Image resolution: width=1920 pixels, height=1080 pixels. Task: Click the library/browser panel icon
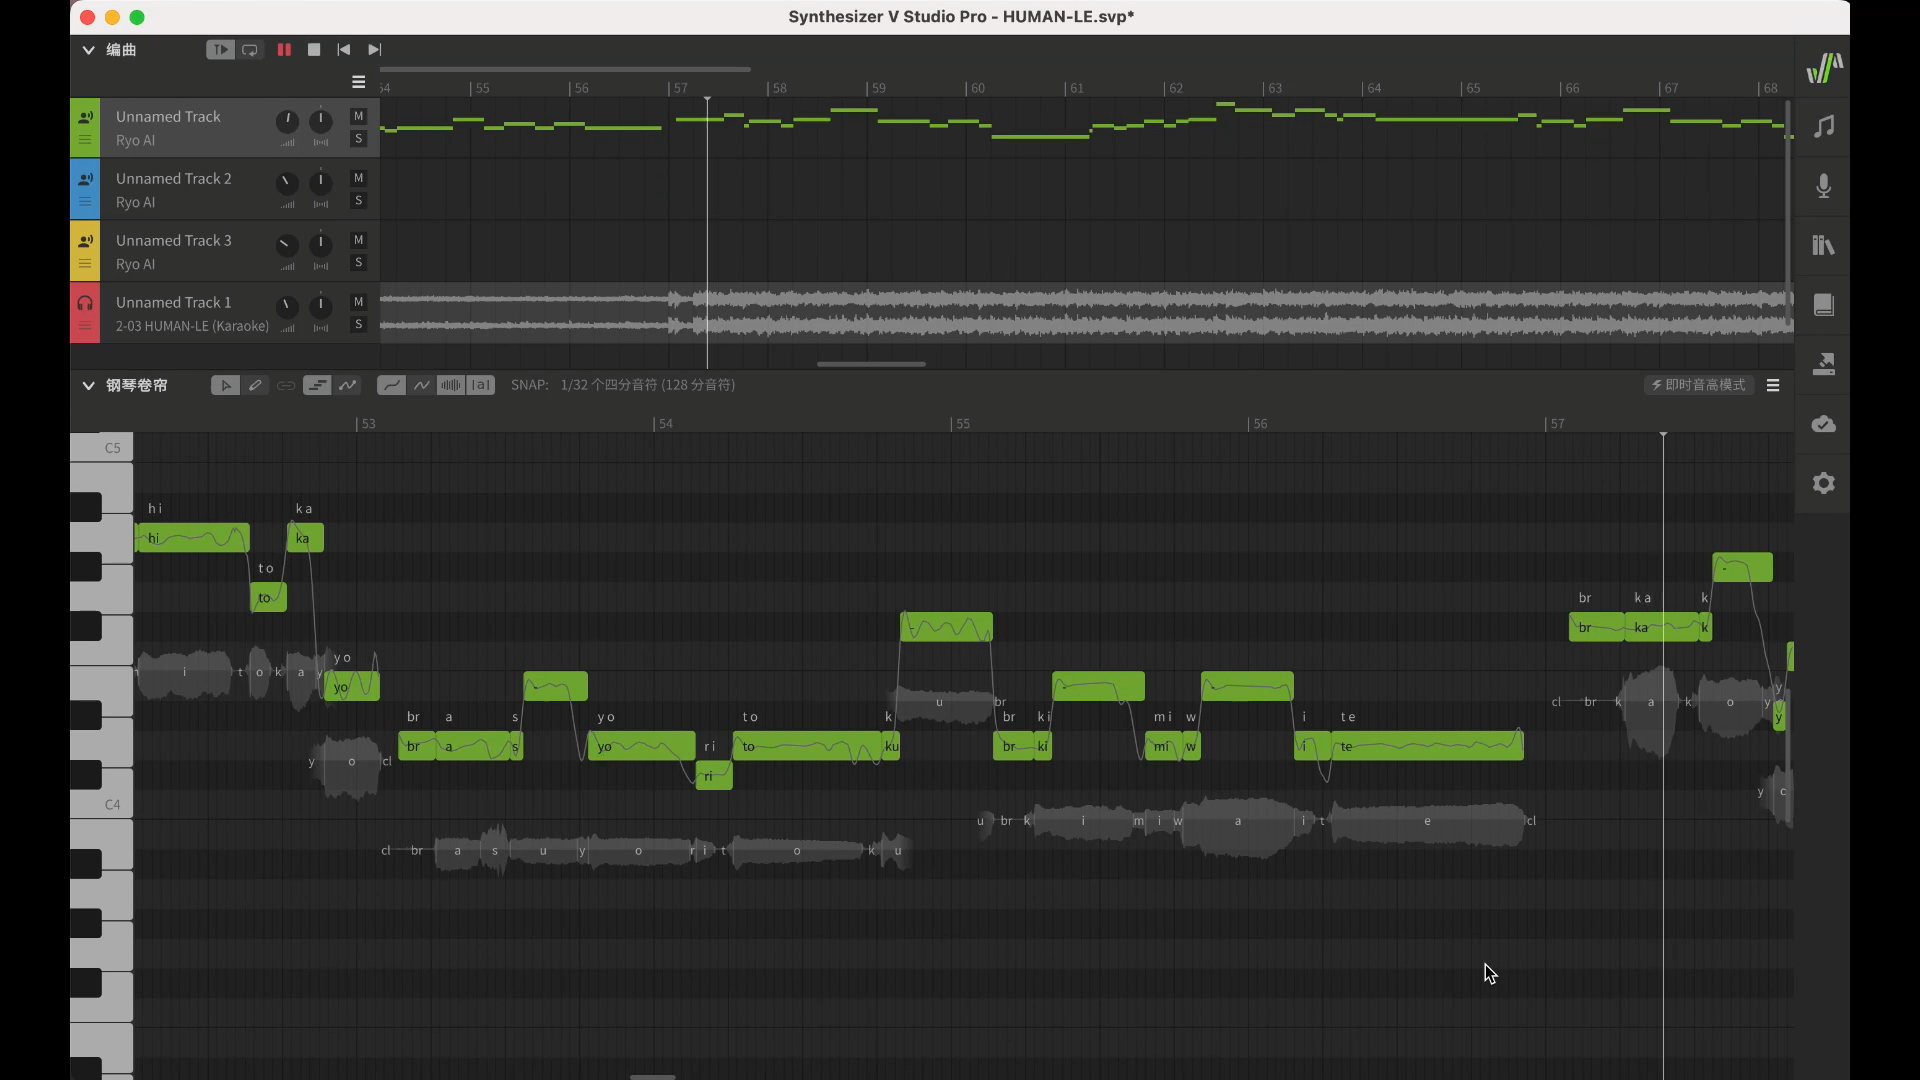[1824, 245]
